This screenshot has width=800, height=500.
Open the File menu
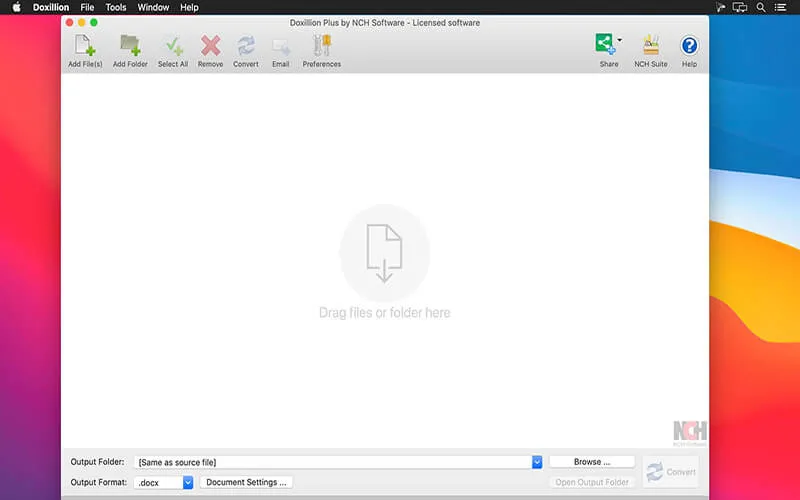pyautogui.click(x=87, y=7)
